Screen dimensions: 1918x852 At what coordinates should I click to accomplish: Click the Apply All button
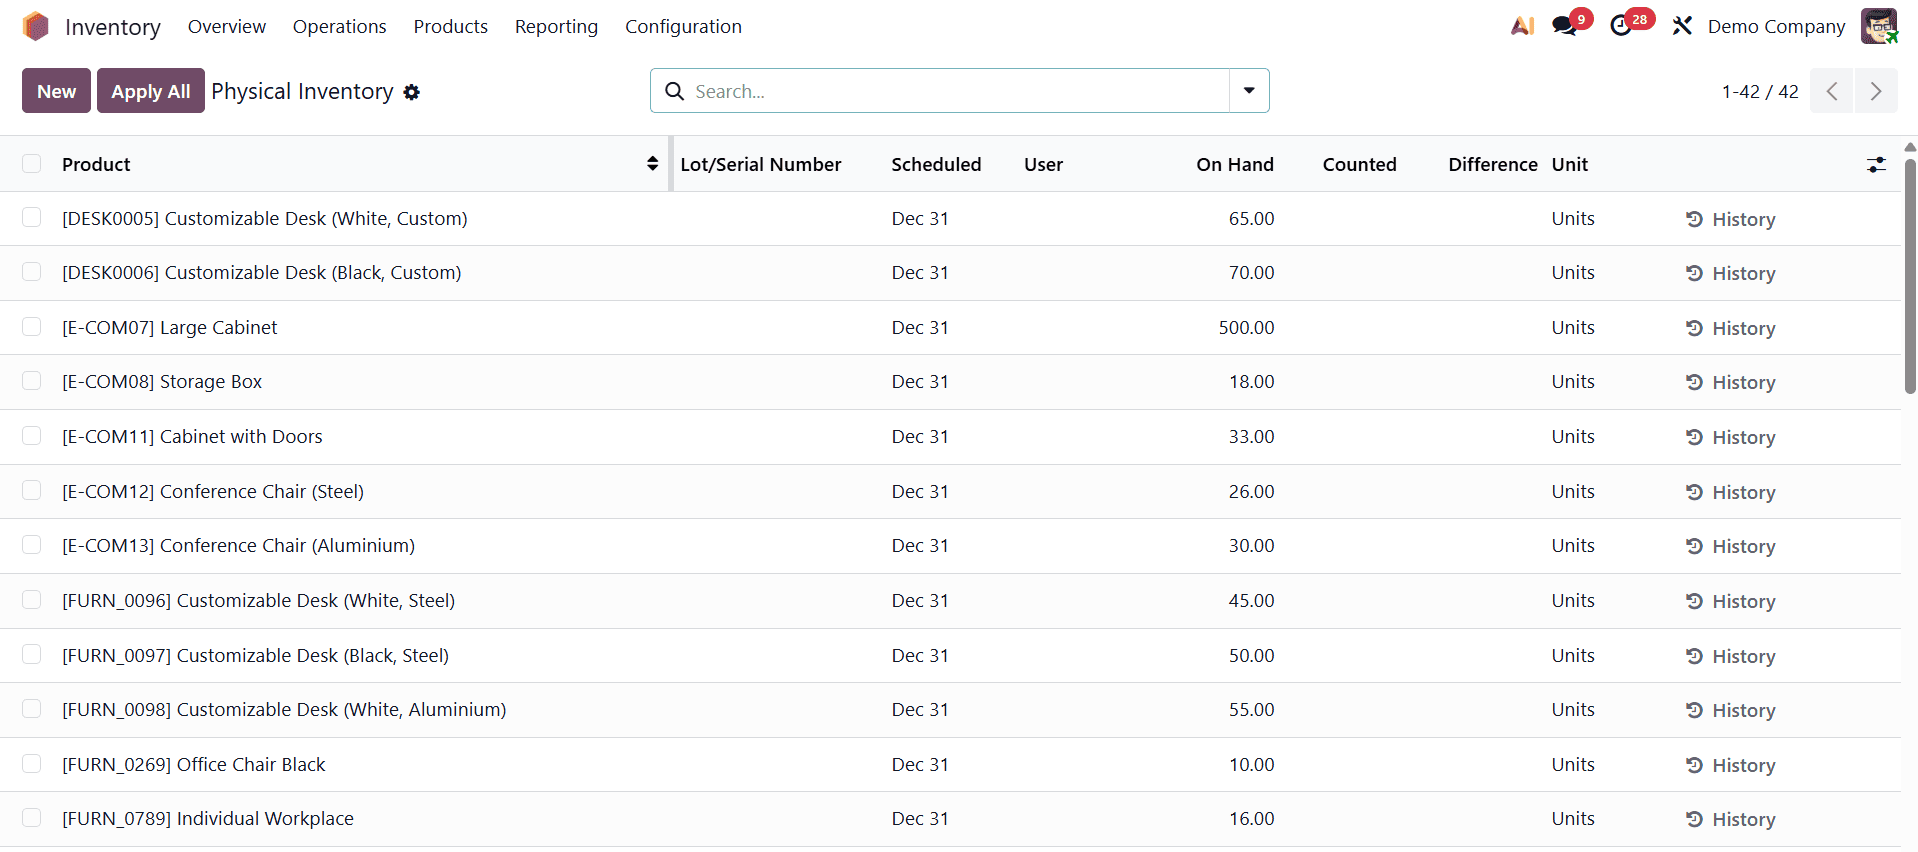(151, 91)
